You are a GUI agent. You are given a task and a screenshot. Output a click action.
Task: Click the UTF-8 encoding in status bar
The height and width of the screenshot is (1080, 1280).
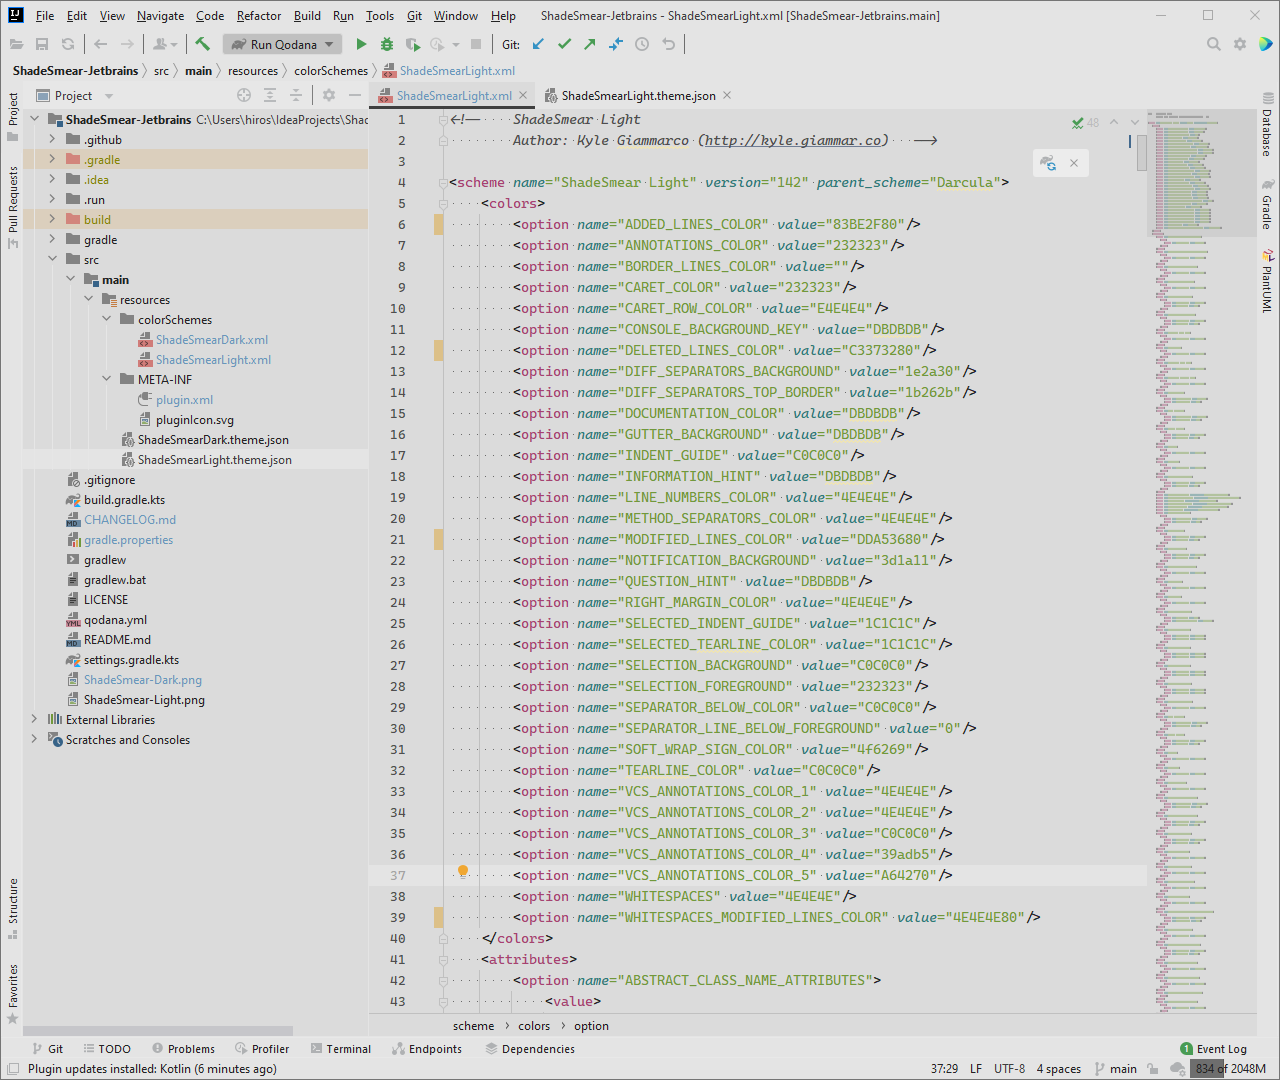[x=1009, y=1068]
